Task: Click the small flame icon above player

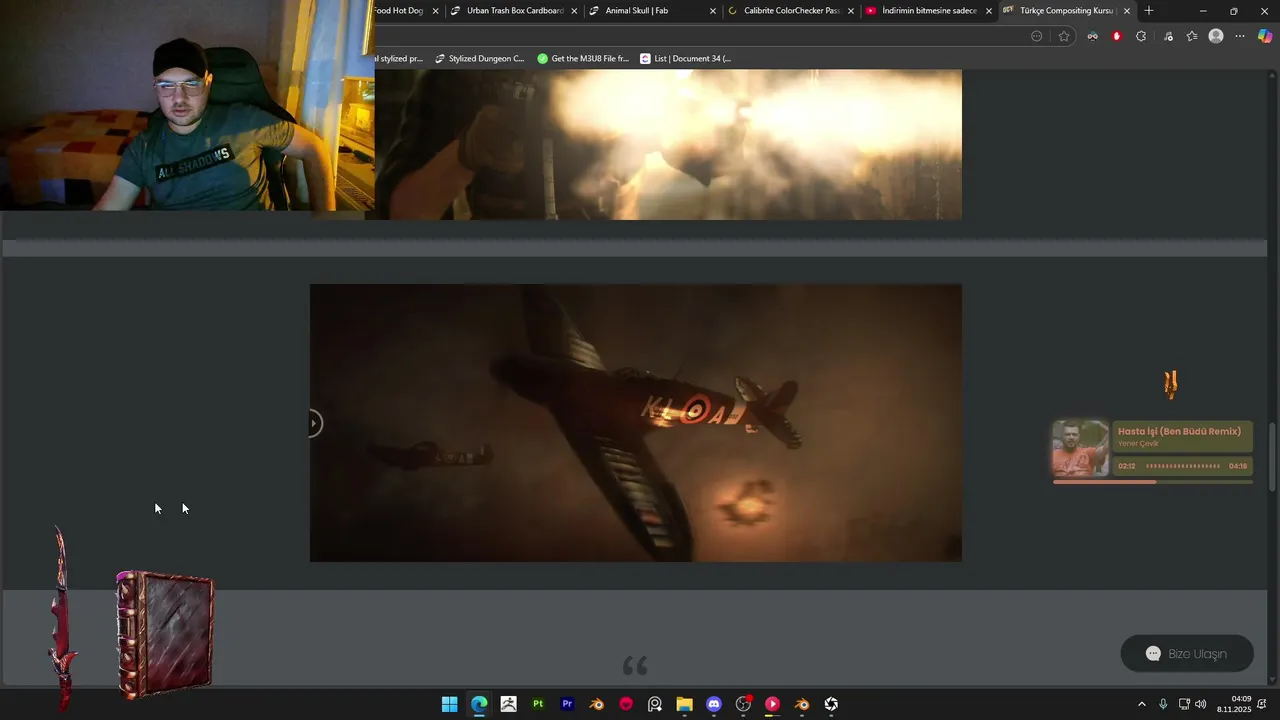Action: [x=1170, y=384]
